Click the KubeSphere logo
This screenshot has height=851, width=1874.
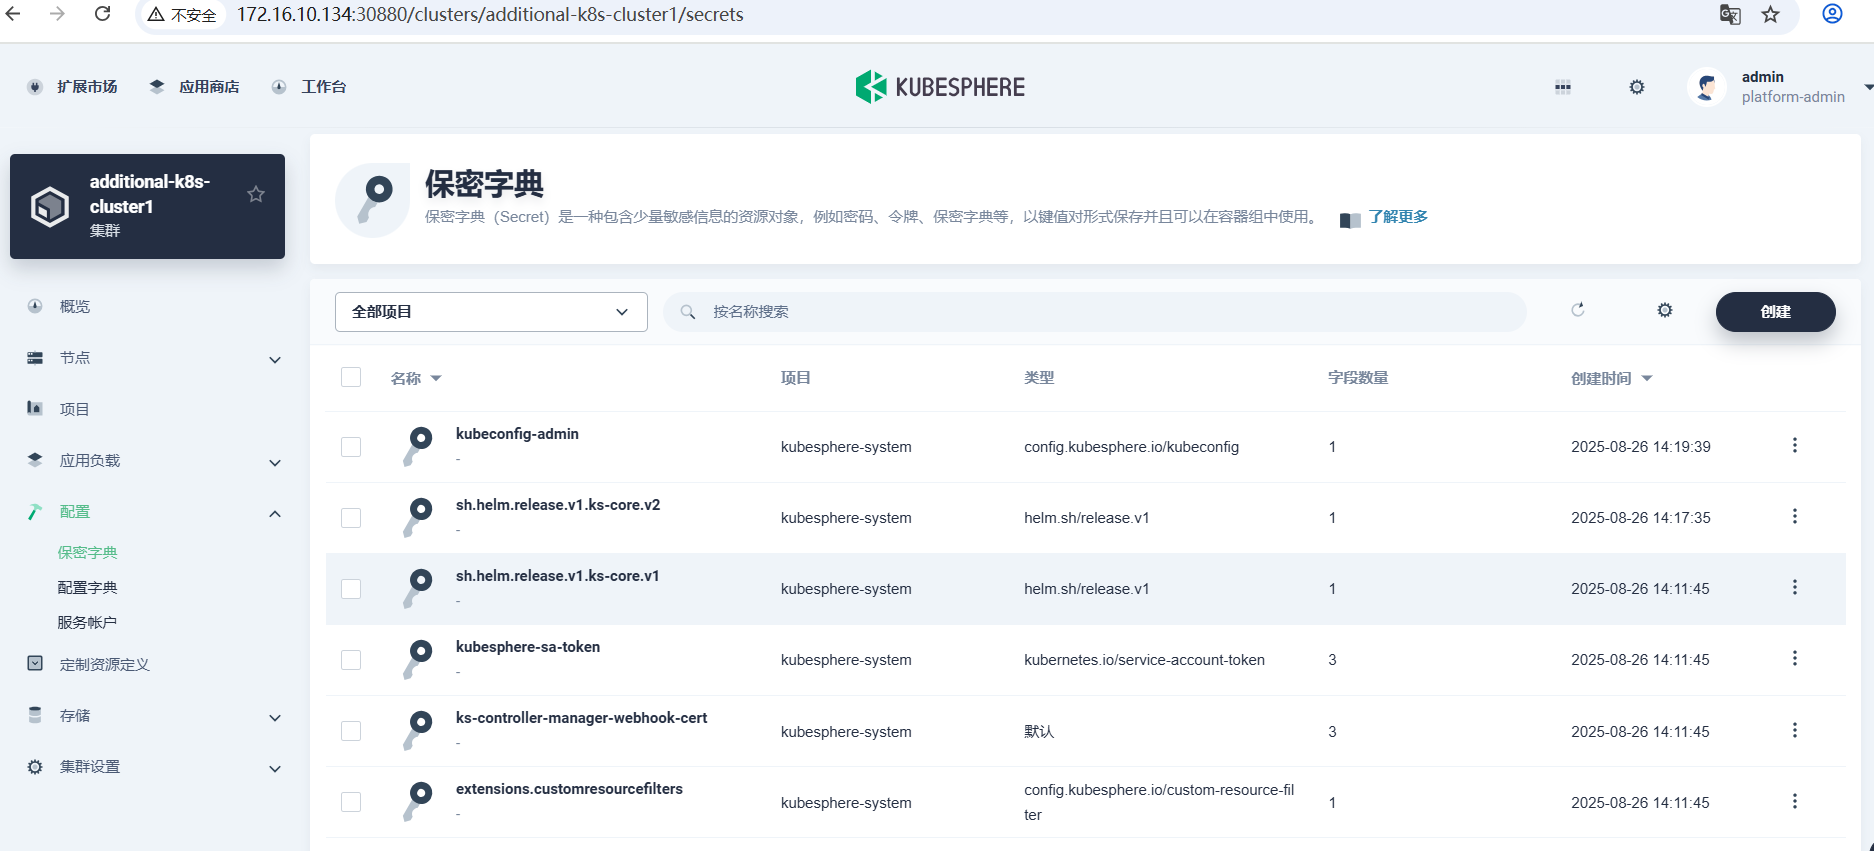click(940, 87)
